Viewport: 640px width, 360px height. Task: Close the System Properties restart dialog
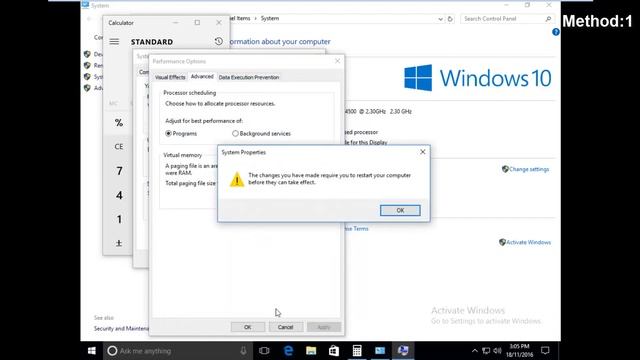click(x=422, y=152)
